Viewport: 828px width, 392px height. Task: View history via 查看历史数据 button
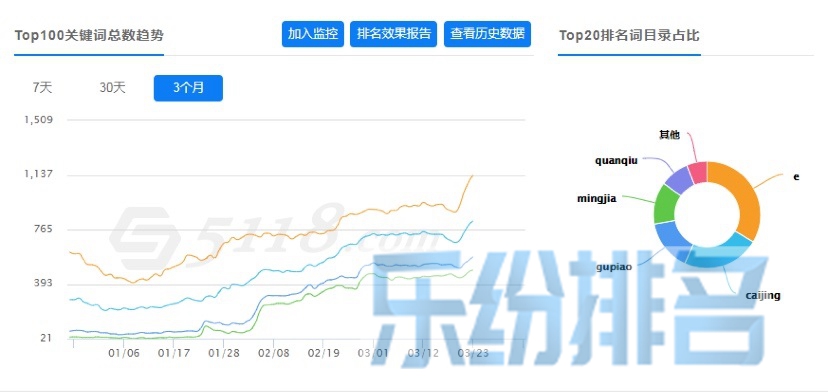[x=487, y=34]
